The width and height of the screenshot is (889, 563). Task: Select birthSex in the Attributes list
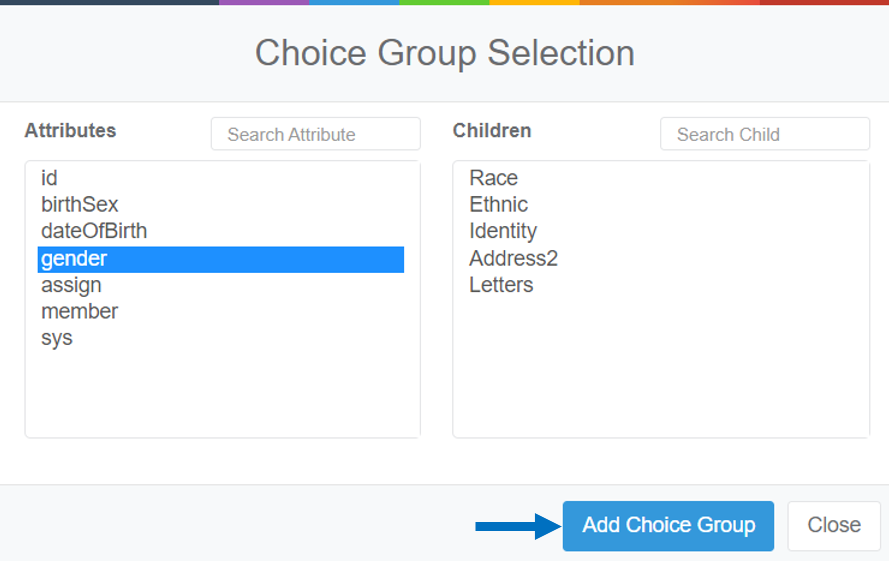point(80,205)
